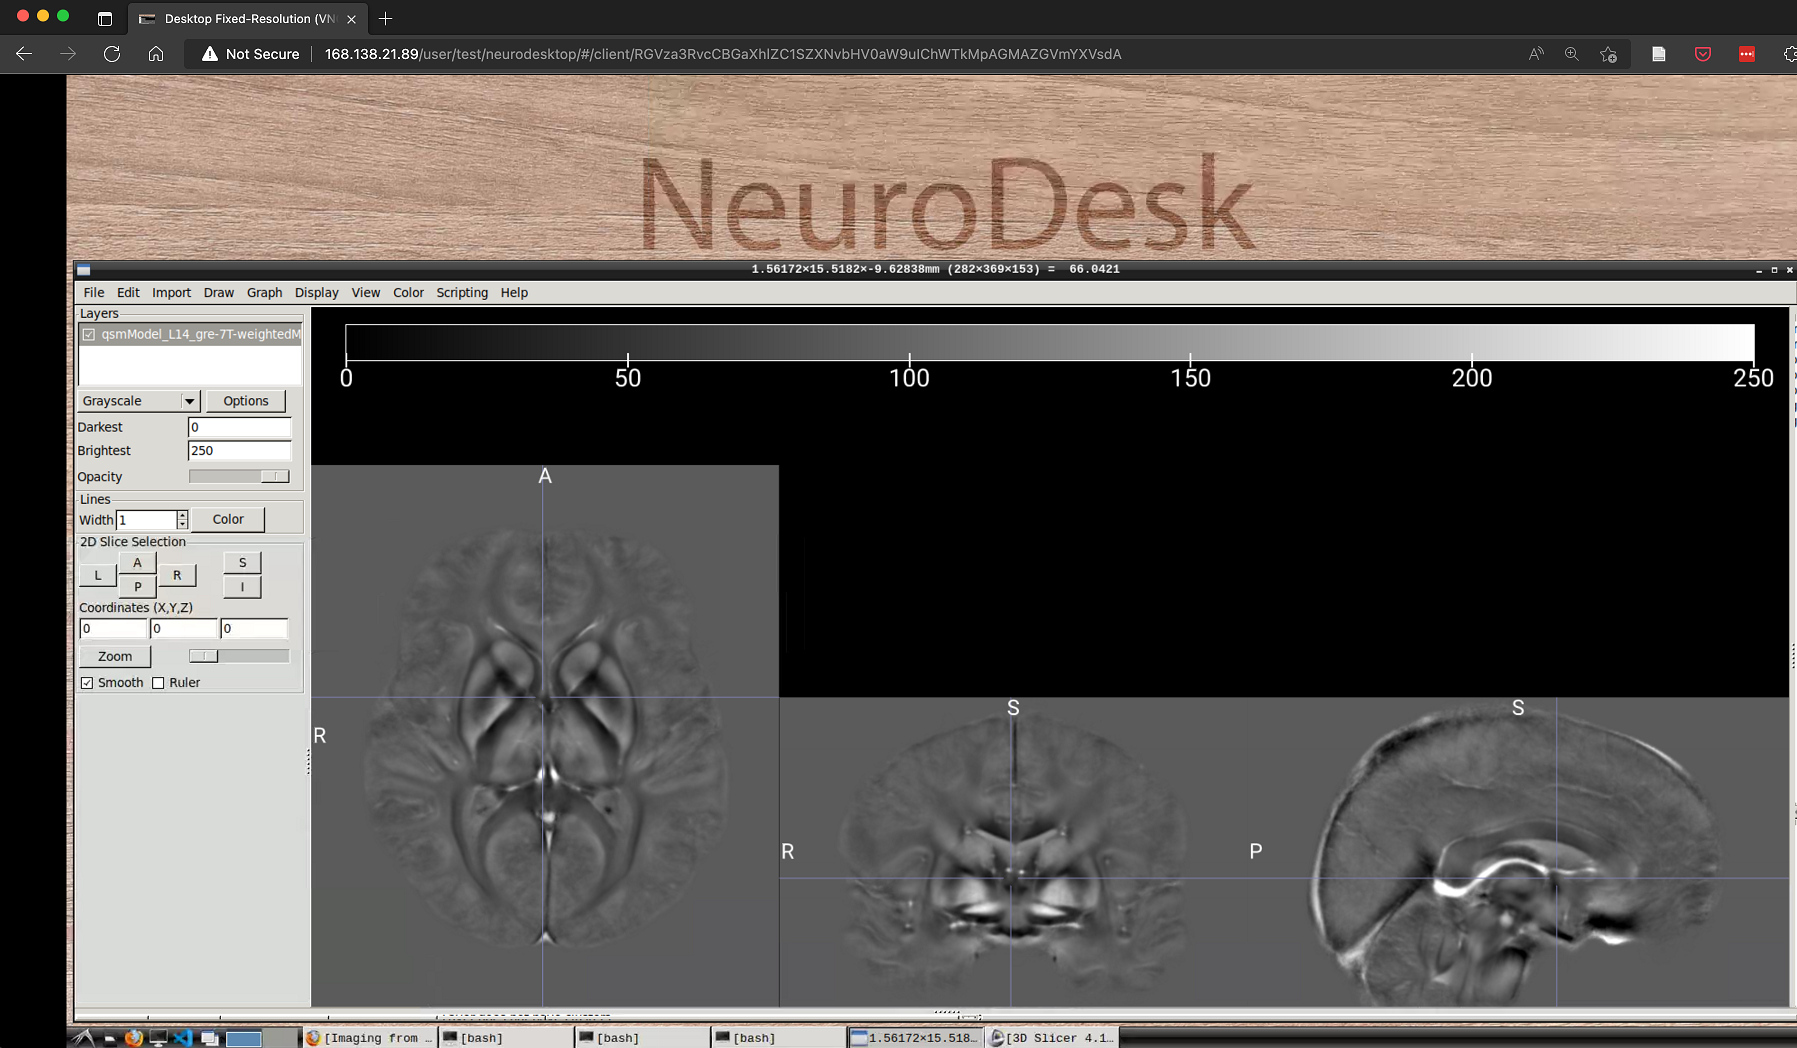Open Firefox from the taskbar

[x=133, y=1040]
